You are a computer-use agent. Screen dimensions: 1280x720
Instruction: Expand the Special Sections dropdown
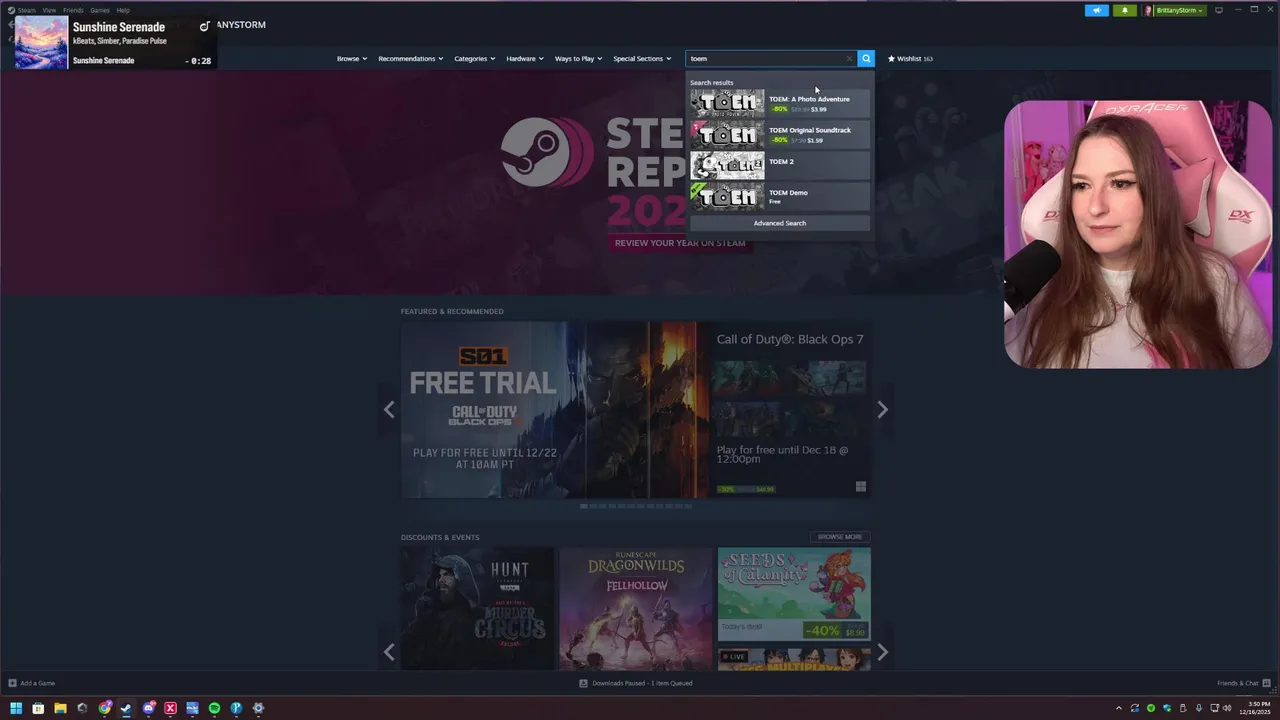pos(642,58)
